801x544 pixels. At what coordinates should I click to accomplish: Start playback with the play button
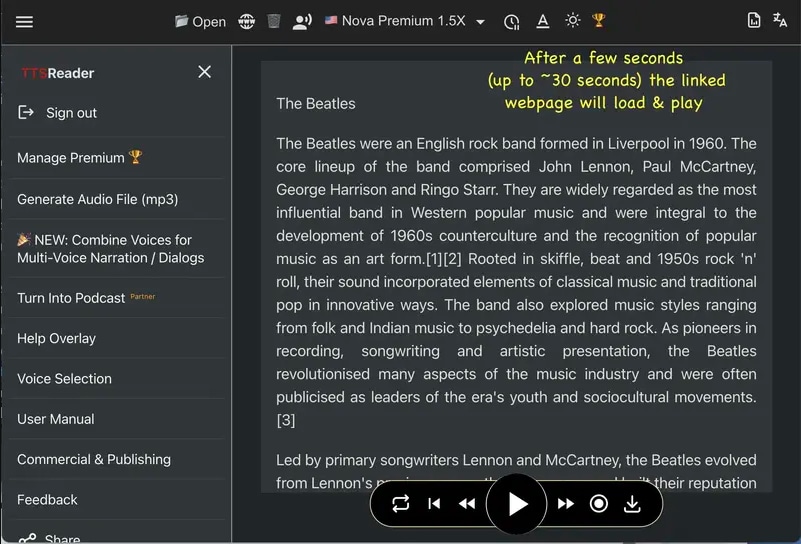pos(516,504)
